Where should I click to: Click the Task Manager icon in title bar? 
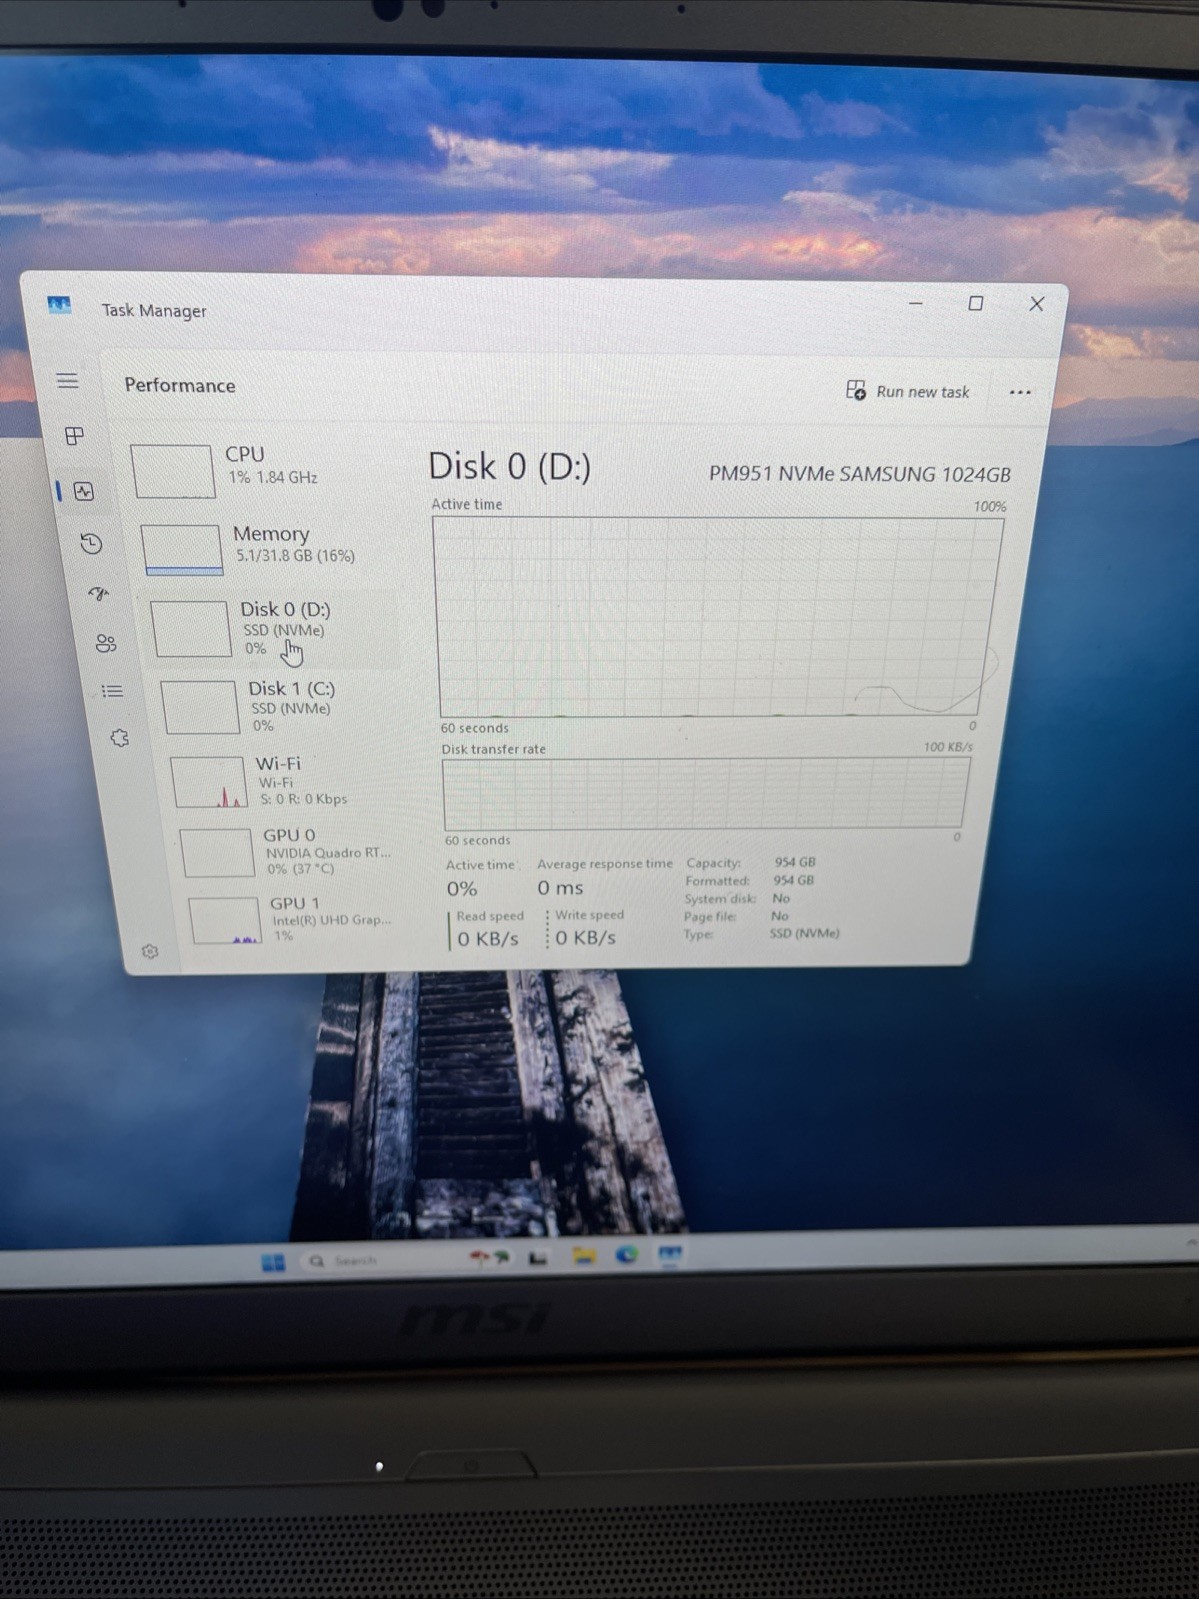tap(59, 305)
